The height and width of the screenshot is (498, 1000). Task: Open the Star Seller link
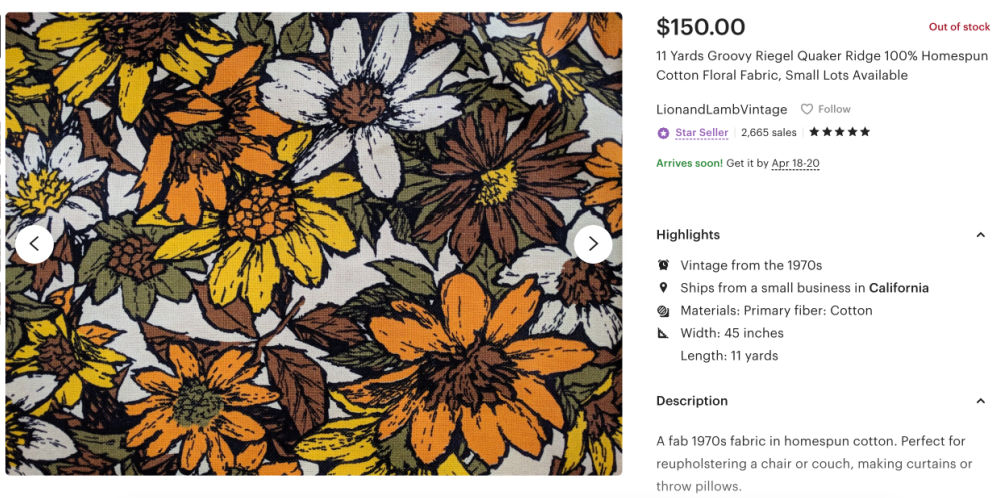coord(701,133)
